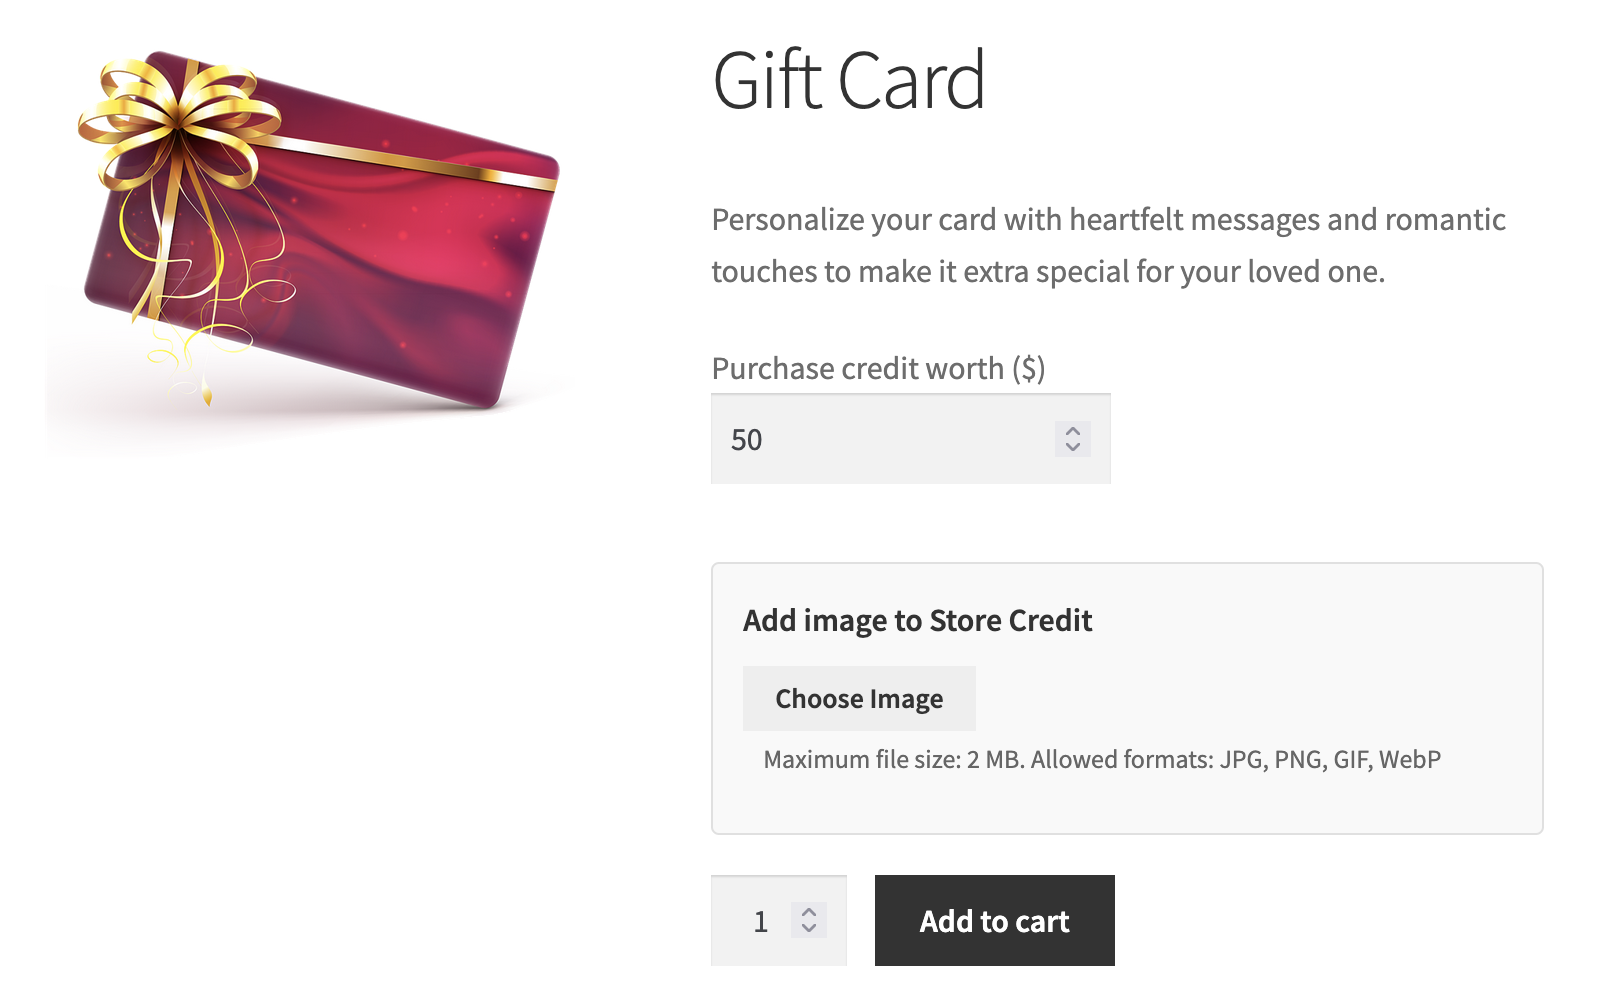Increase cart quantity with up arrow
The width and height of the screenshot is (1598, 1006).
click(809, 912)
